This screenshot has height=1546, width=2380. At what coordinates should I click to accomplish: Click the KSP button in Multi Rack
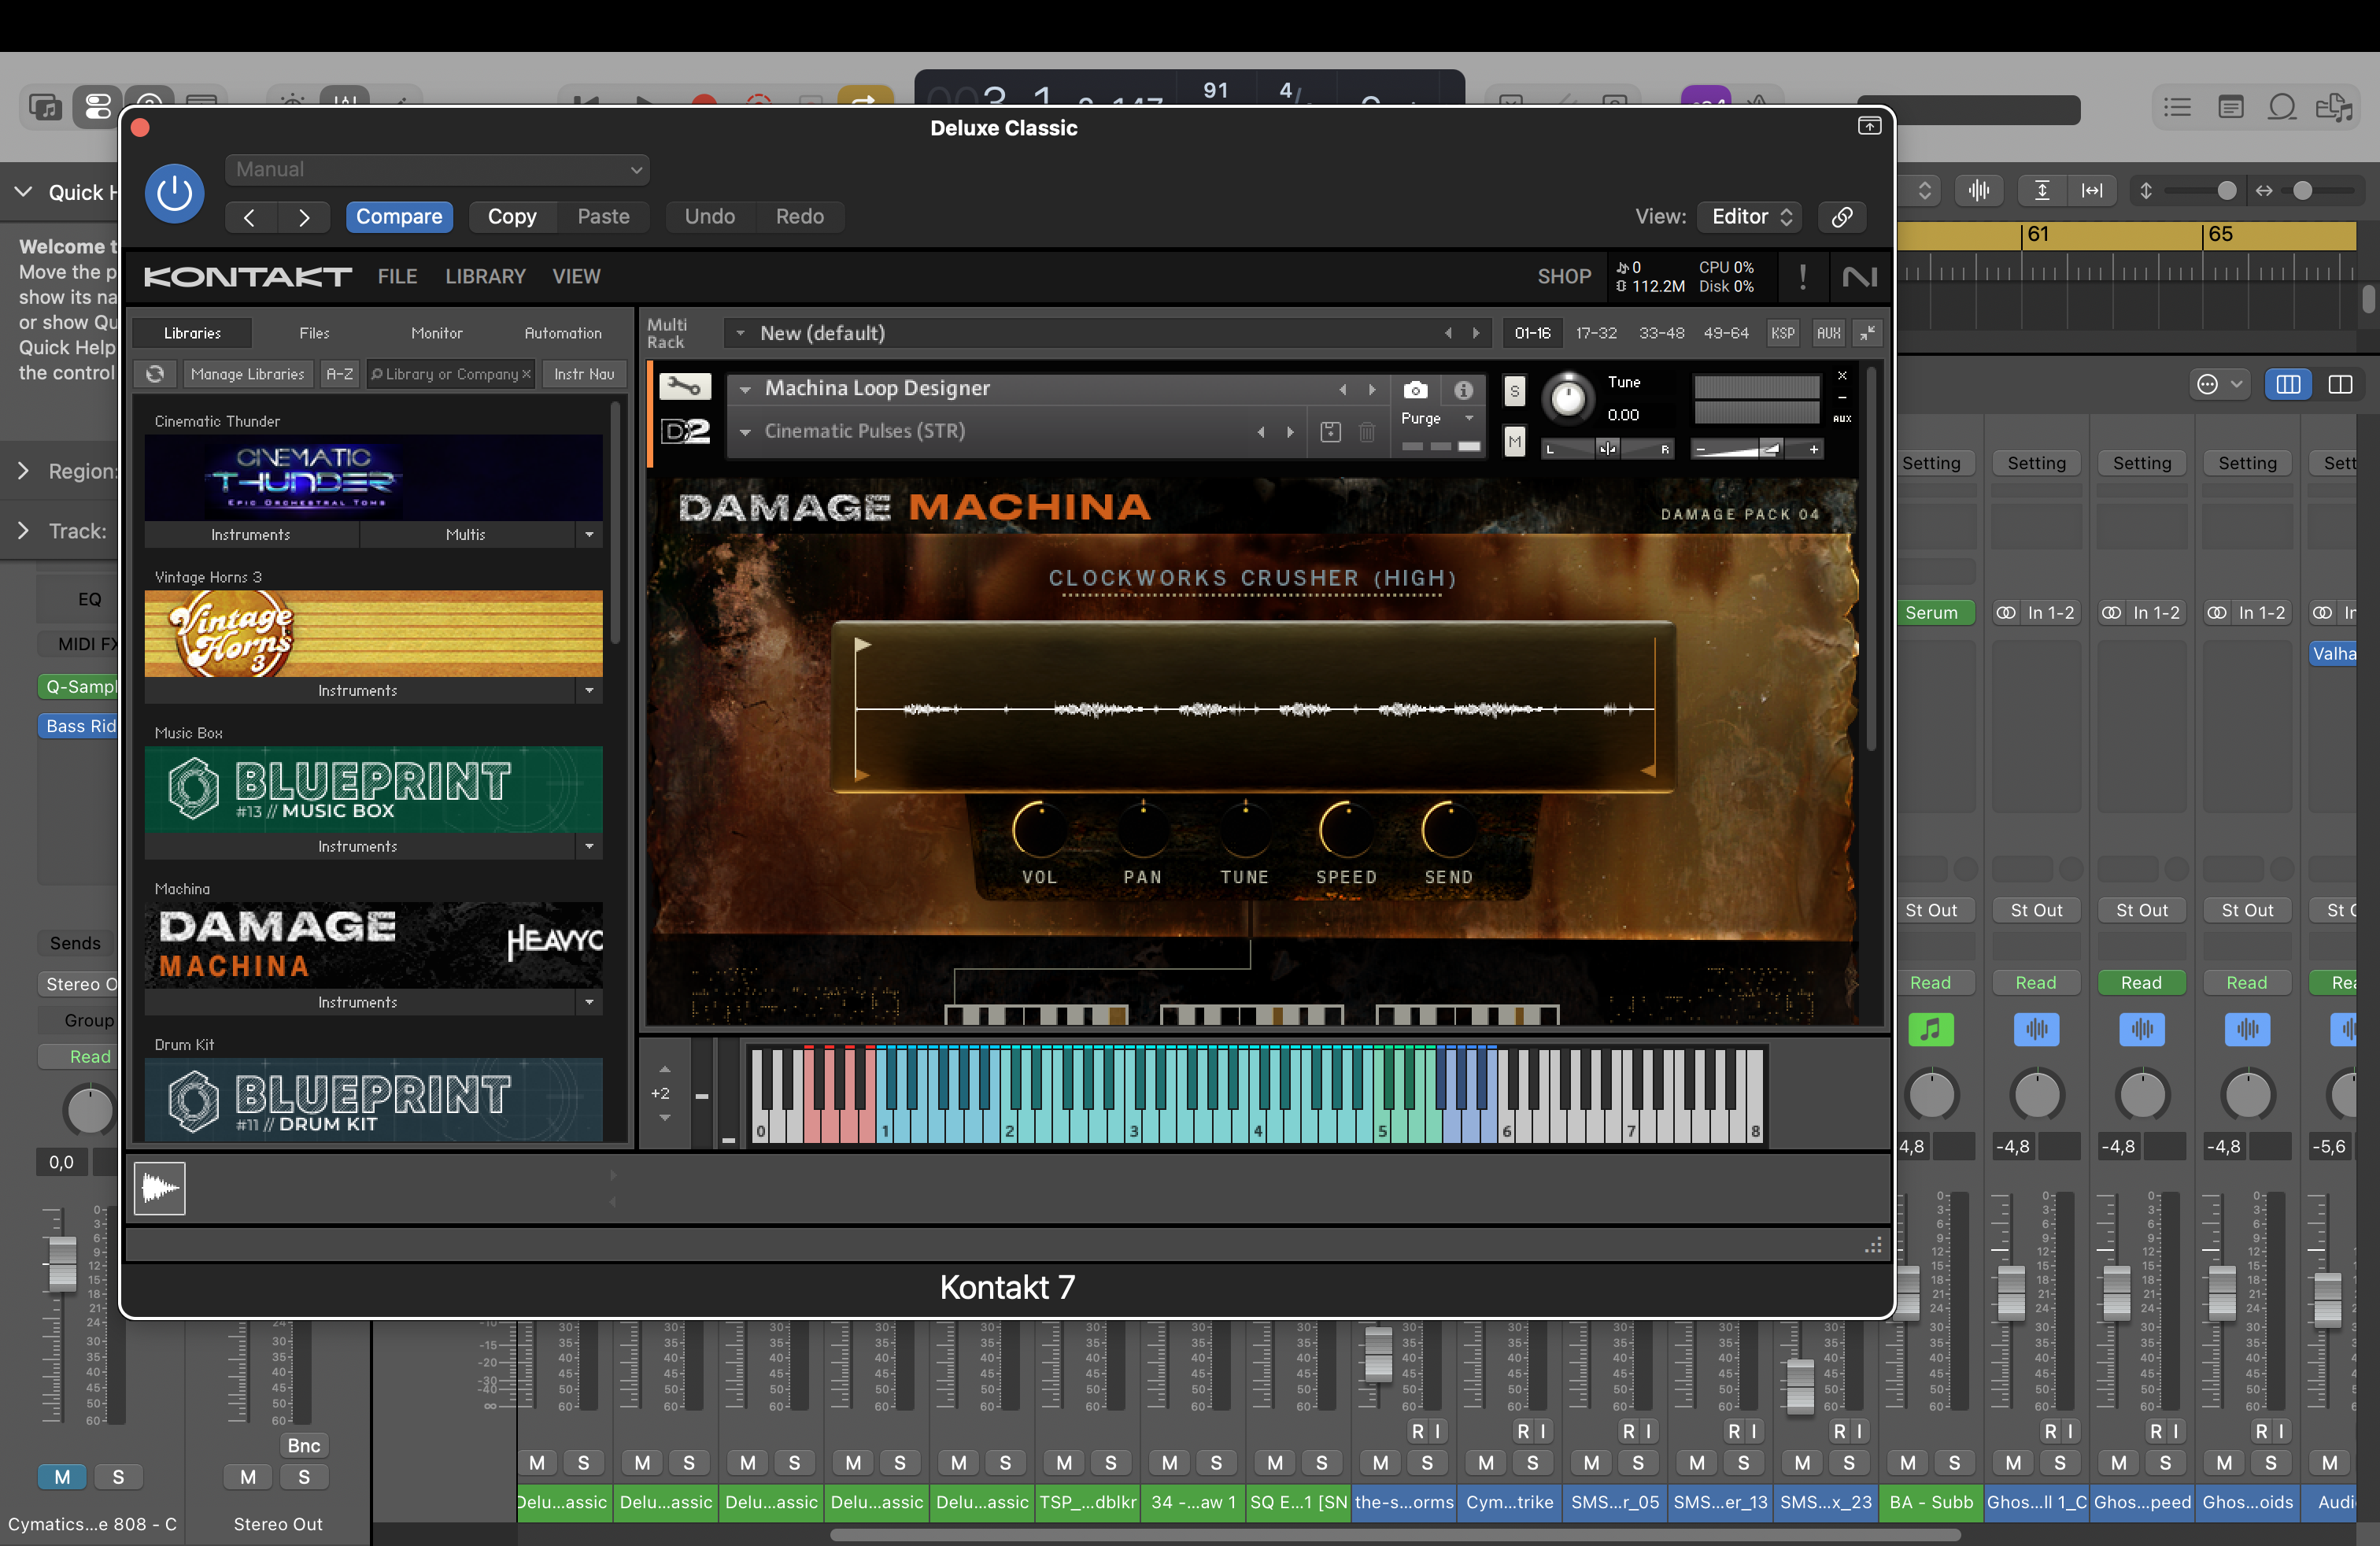[x=1782, y=333]
